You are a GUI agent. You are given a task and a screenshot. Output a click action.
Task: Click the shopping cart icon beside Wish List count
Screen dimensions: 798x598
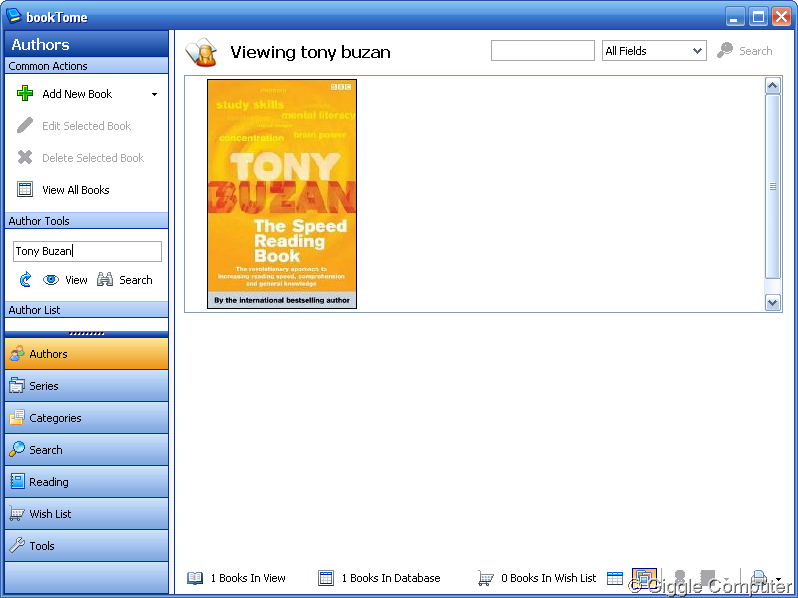point(486,578)
